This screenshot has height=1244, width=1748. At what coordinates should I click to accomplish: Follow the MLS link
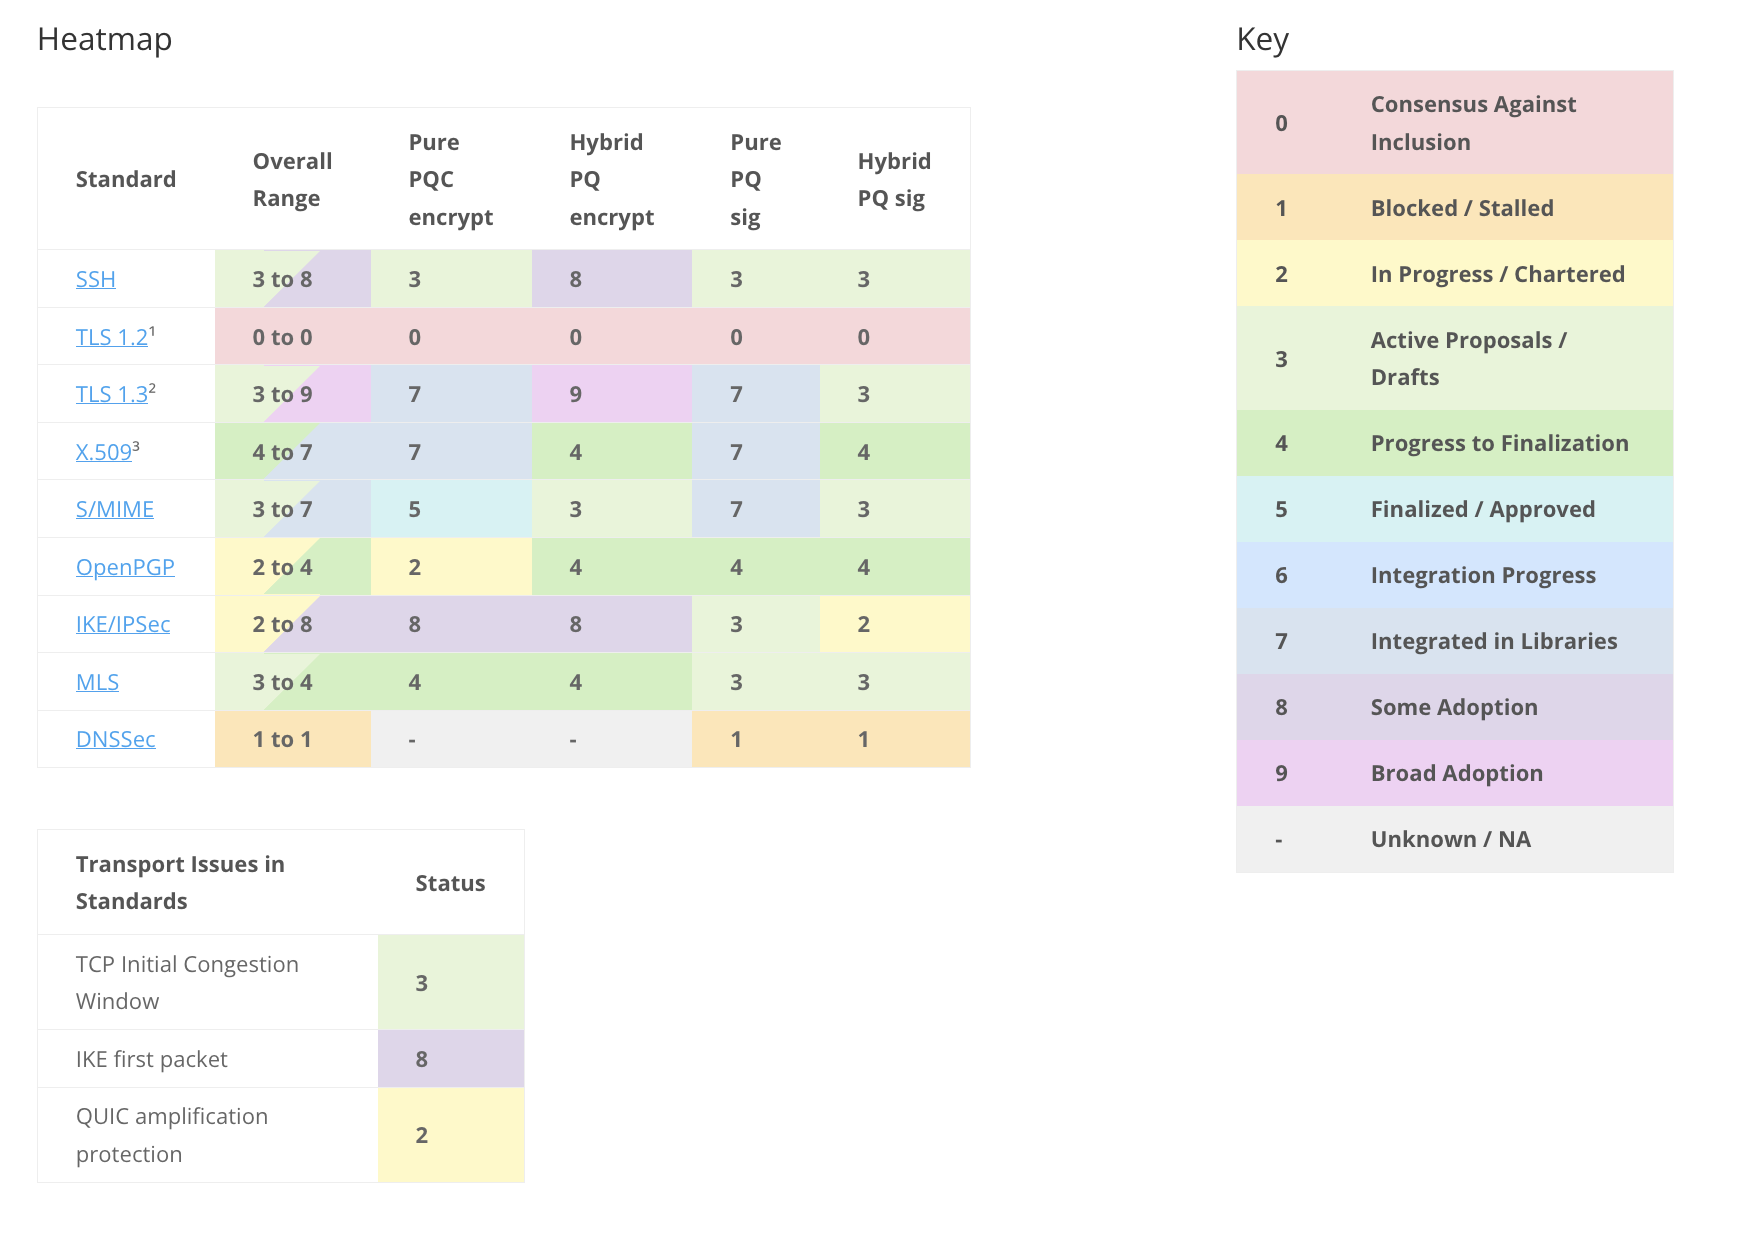(x=97, y=682)
